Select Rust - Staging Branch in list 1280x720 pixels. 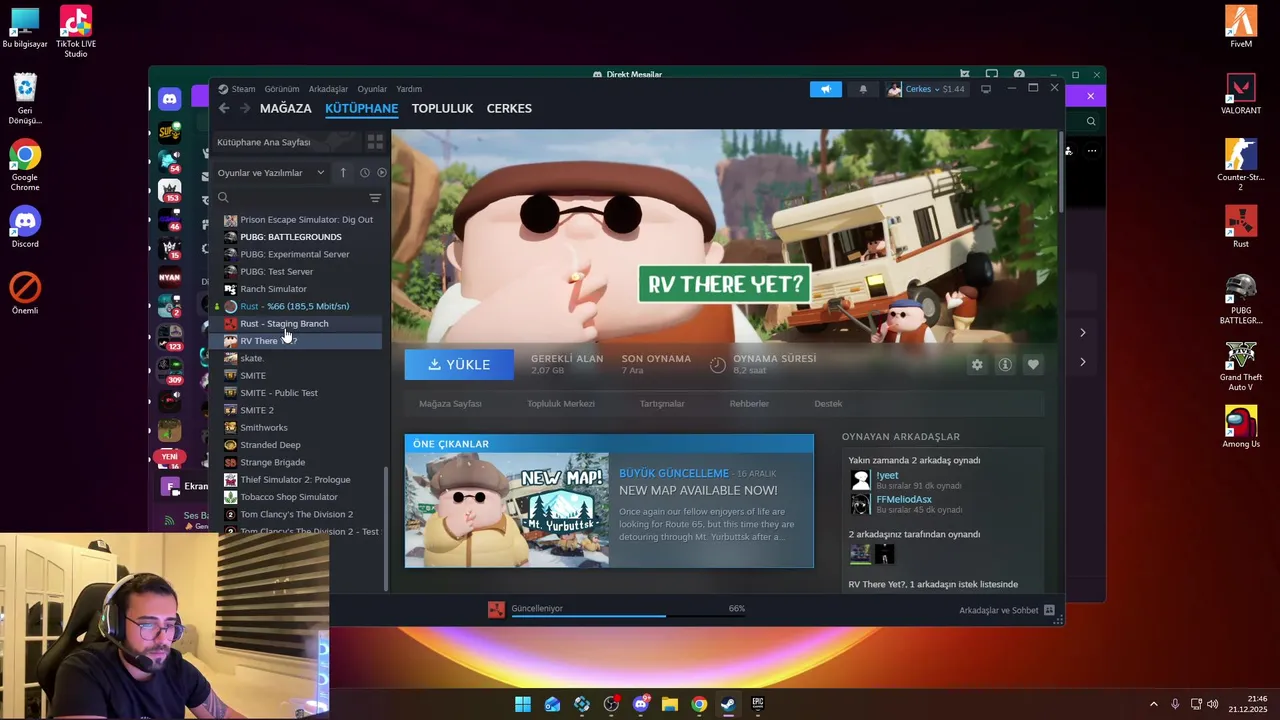pos(284,324)
